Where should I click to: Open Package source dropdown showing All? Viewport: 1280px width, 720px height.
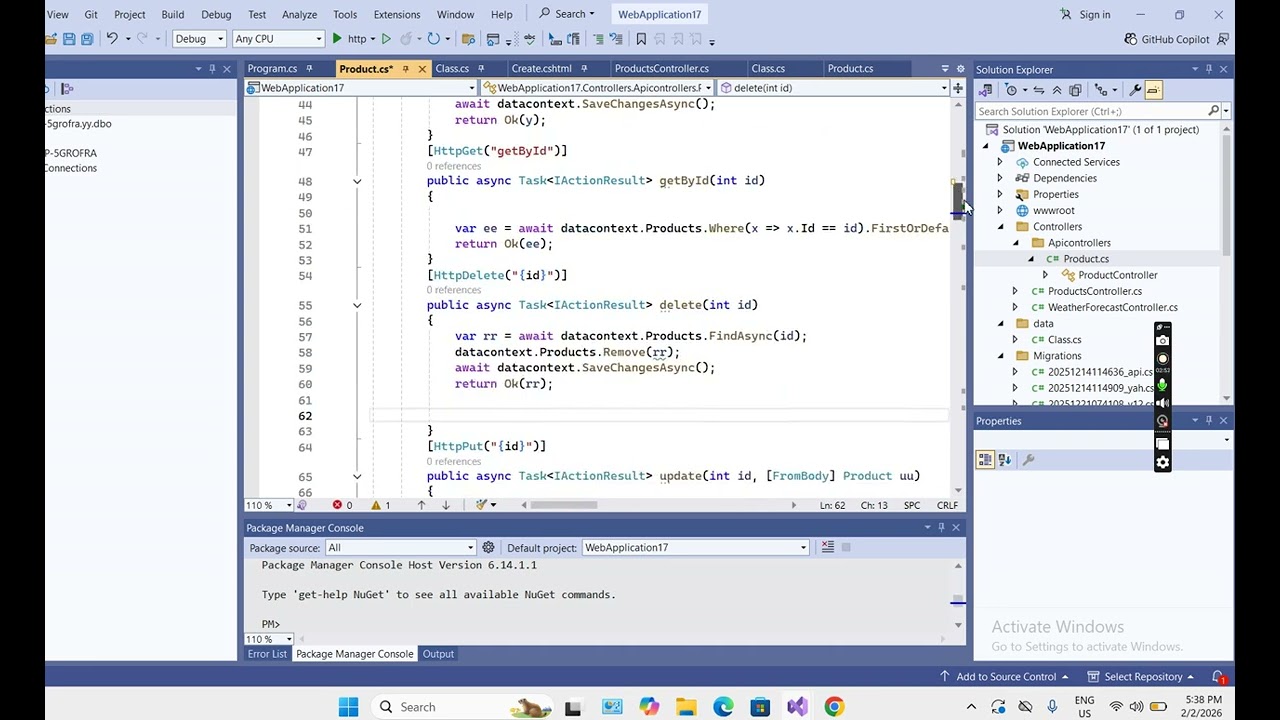pyautogui.click(x=400, y=548)
